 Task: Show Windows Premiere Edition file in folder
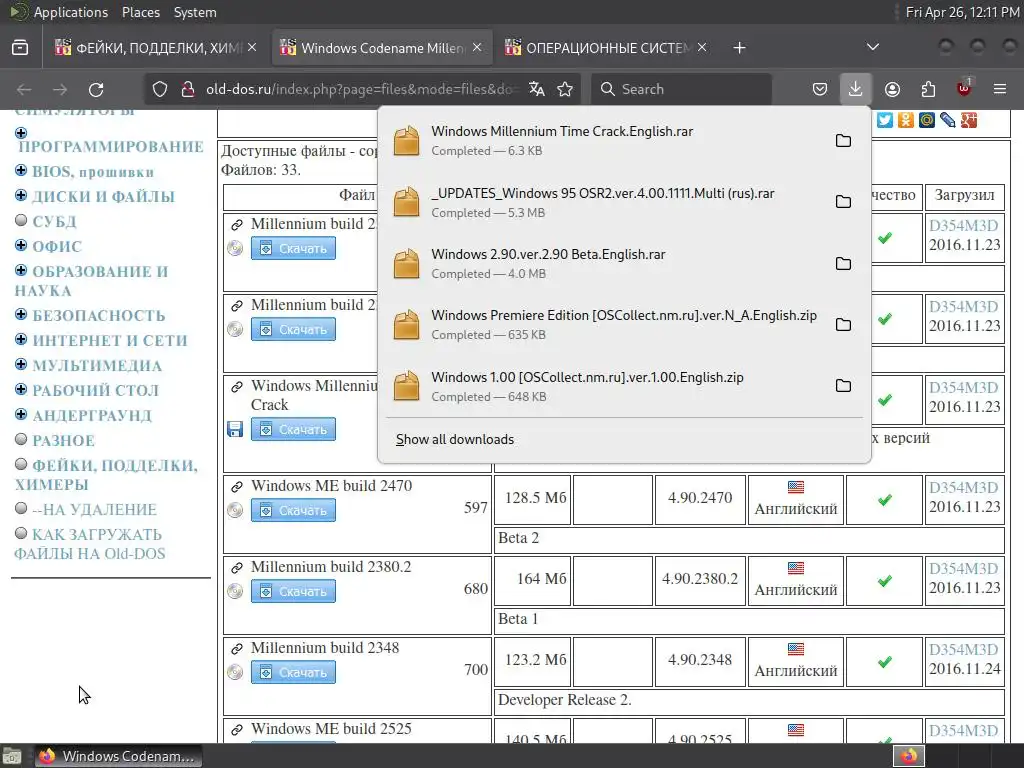tap(843, 325)
